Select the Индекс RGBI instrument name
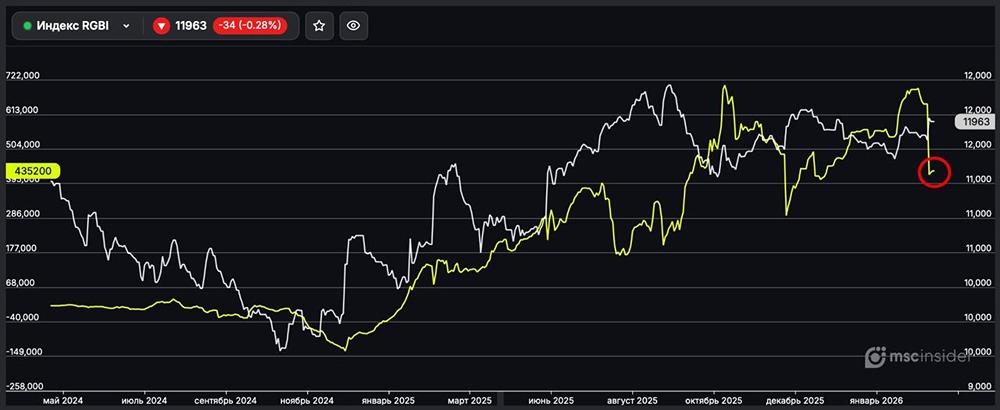 click(73, 27)
